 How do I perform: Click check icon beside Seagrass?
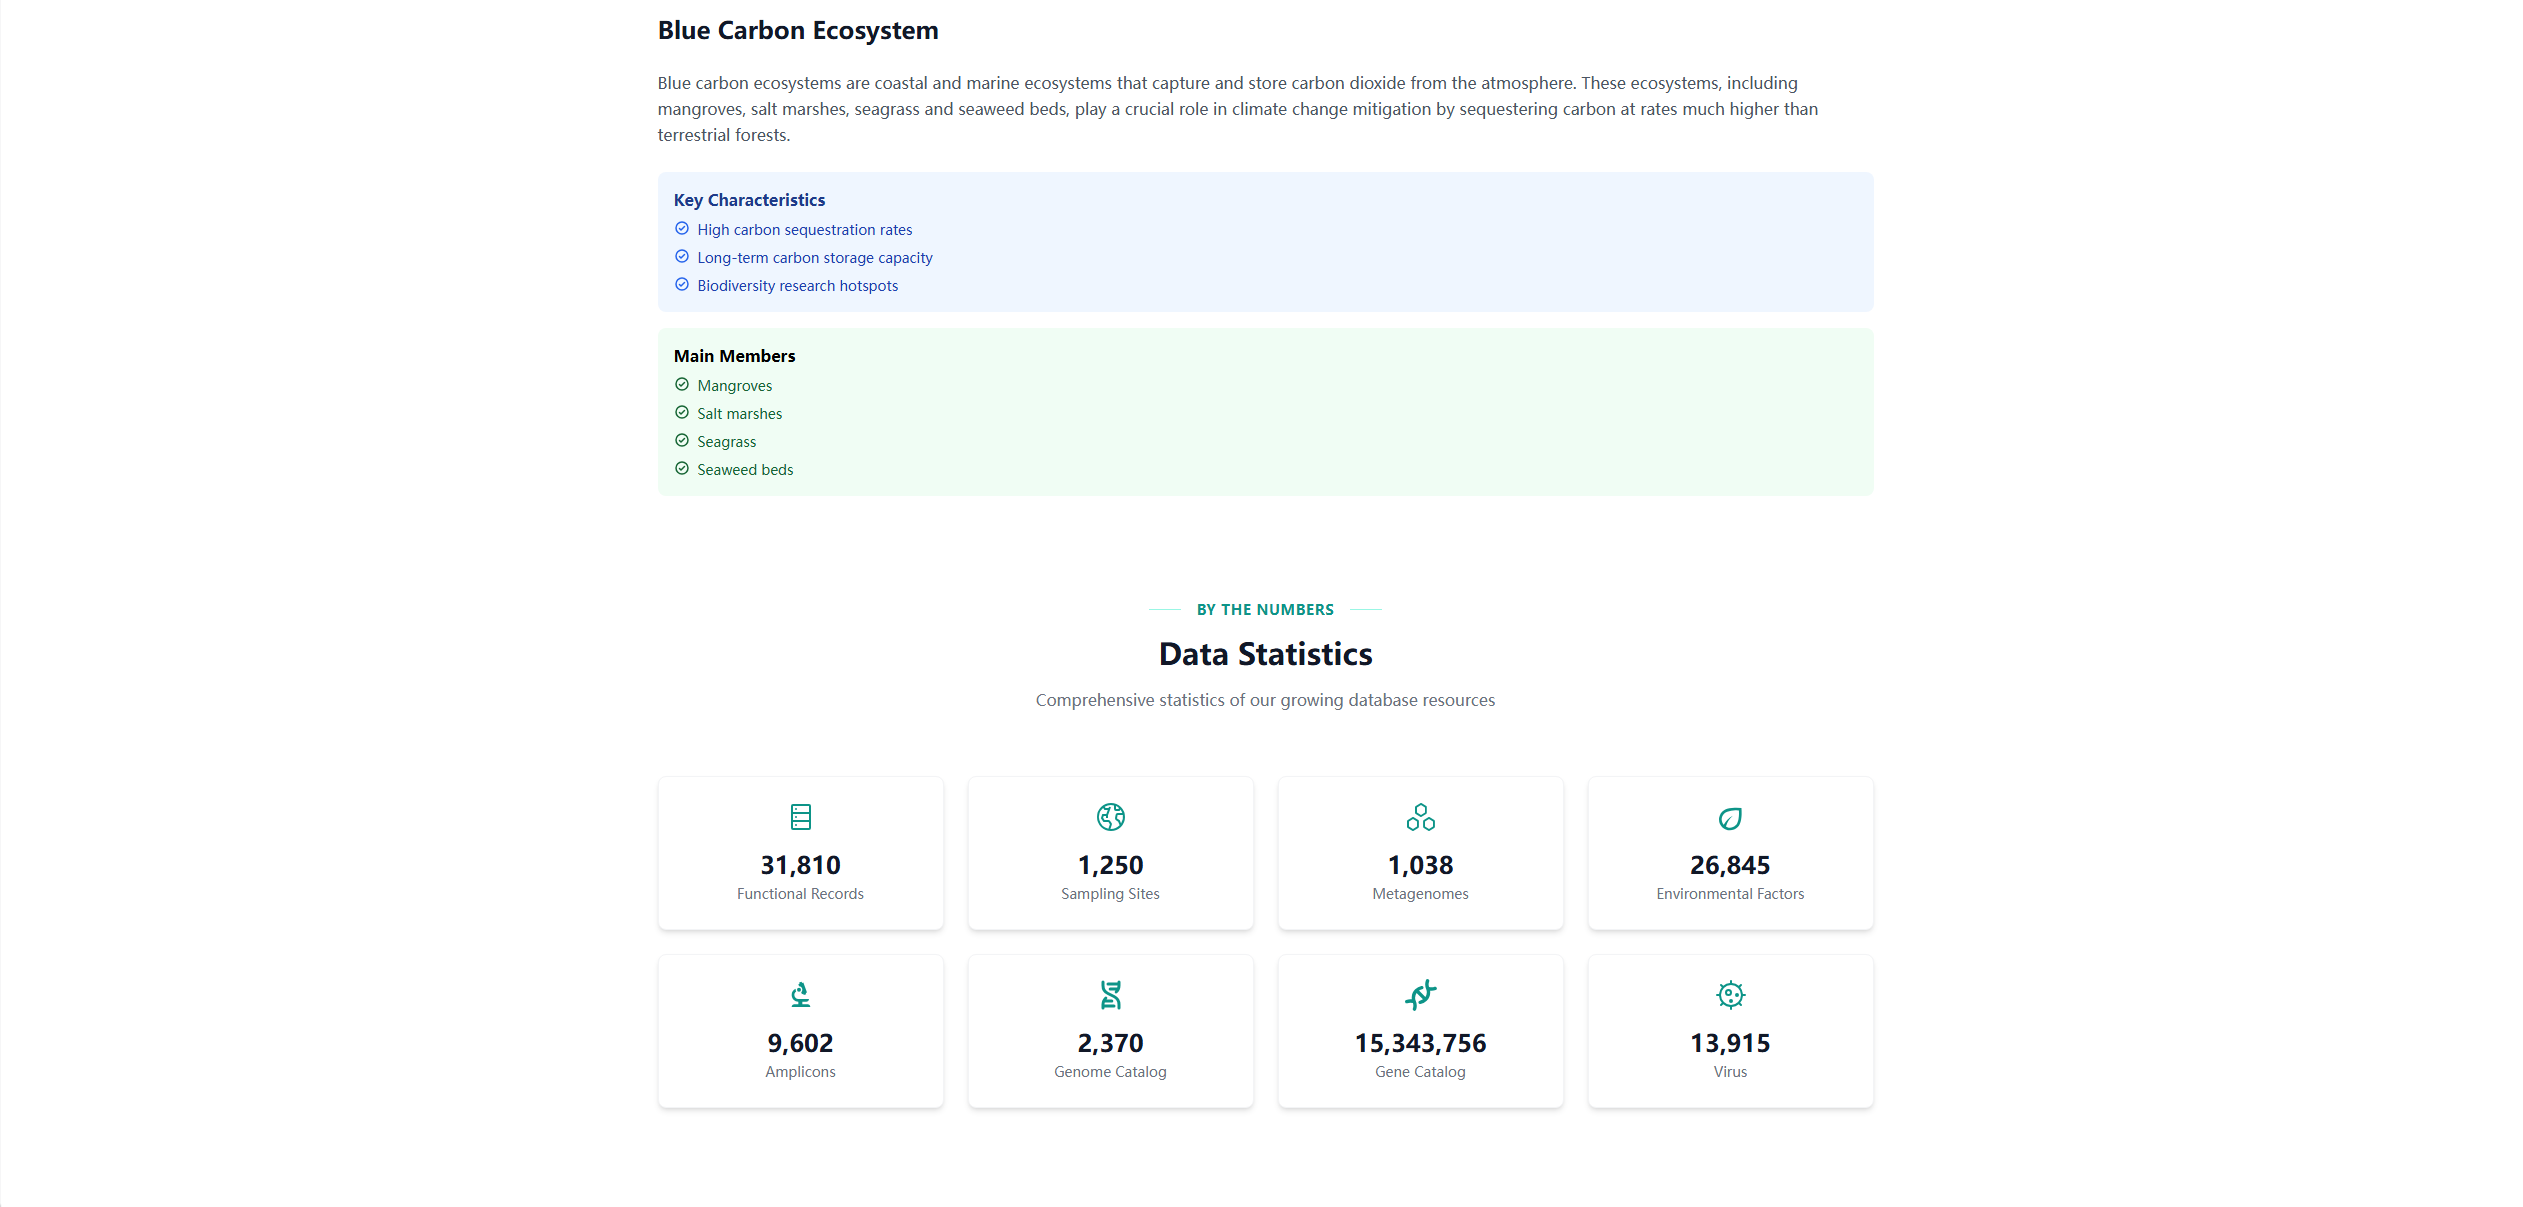(682, 441)
